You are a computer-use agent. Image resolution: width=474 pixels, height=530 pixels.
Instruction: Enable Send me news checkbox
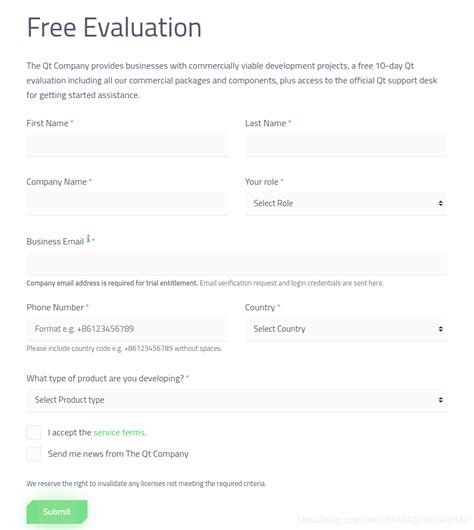coord(34,454)
